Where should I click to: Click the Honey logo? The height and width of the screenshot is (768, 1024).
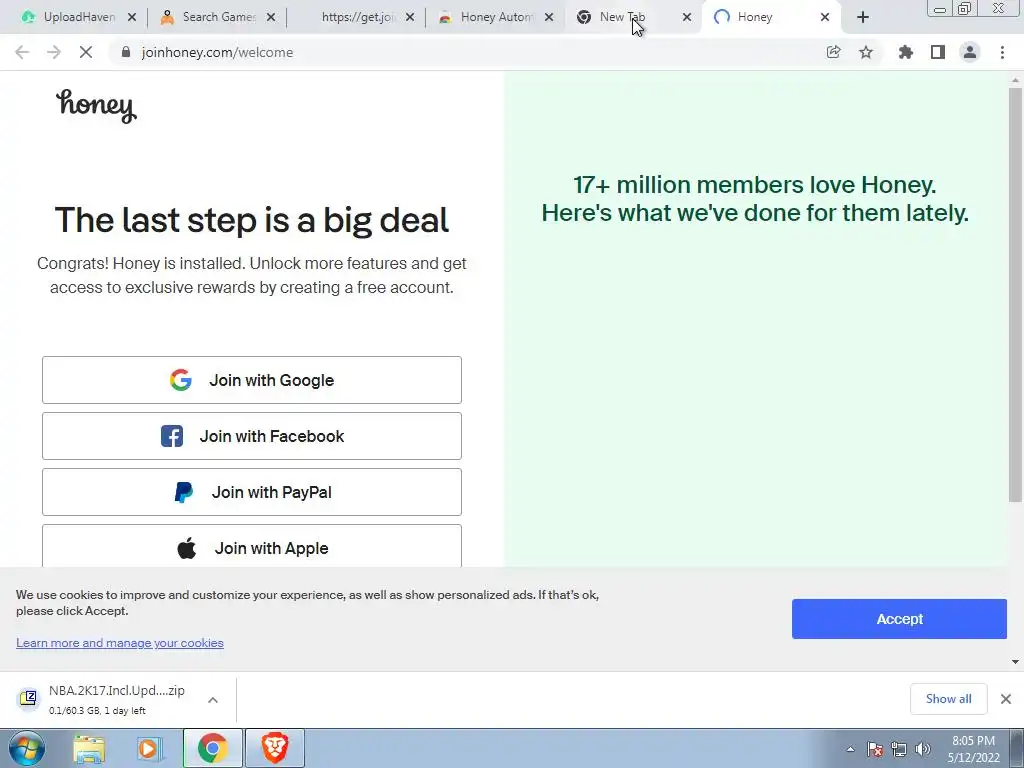(x=96, y=105)
